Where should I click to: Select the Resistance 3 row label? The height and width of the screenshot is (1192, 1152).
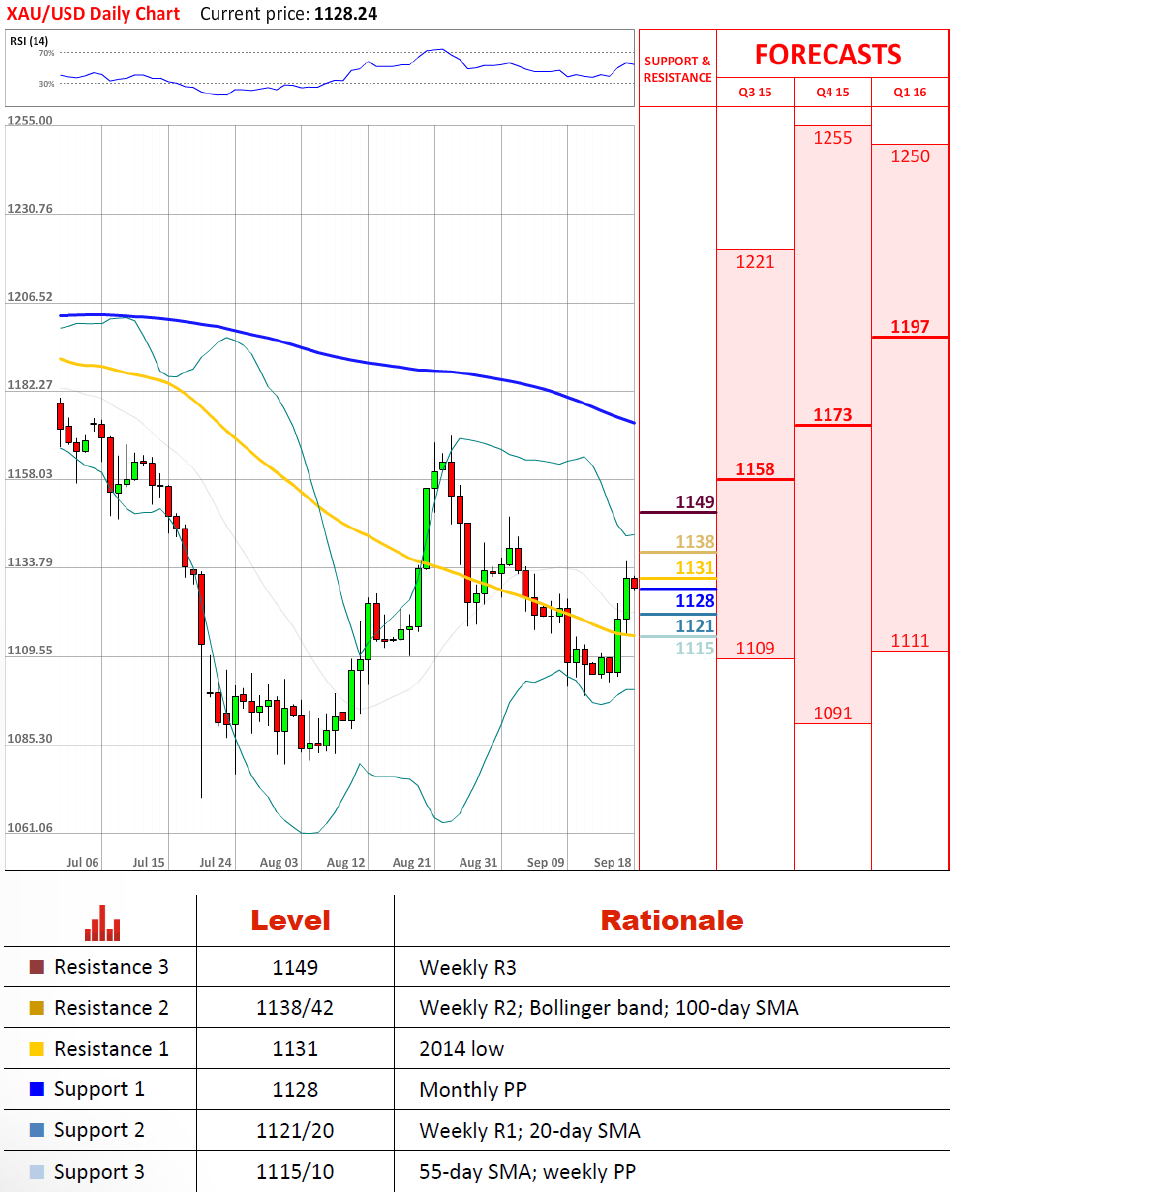coord(111,967)
